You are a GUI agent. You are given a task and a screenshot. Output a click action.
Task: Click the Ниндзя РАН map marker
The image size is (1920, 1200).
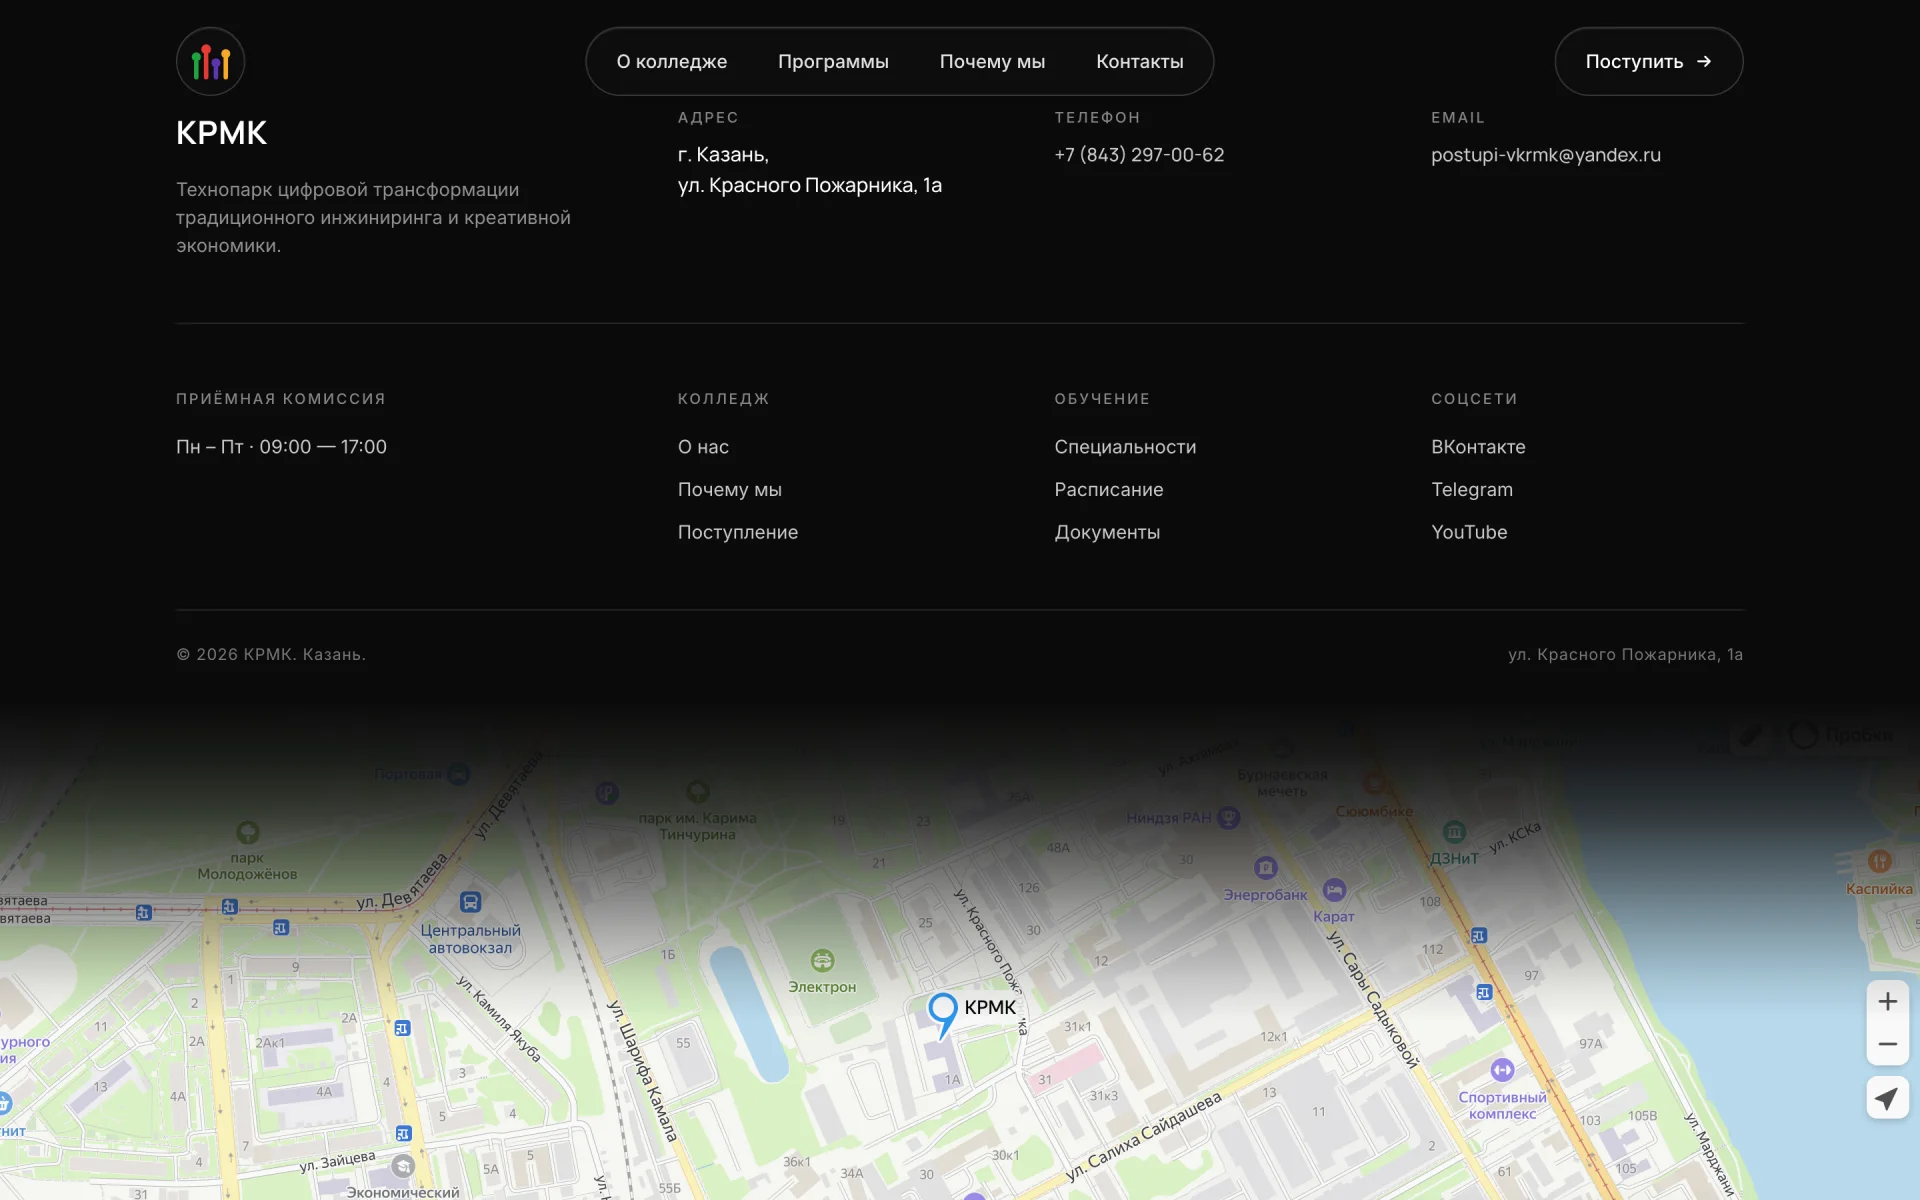[1229, 818]
